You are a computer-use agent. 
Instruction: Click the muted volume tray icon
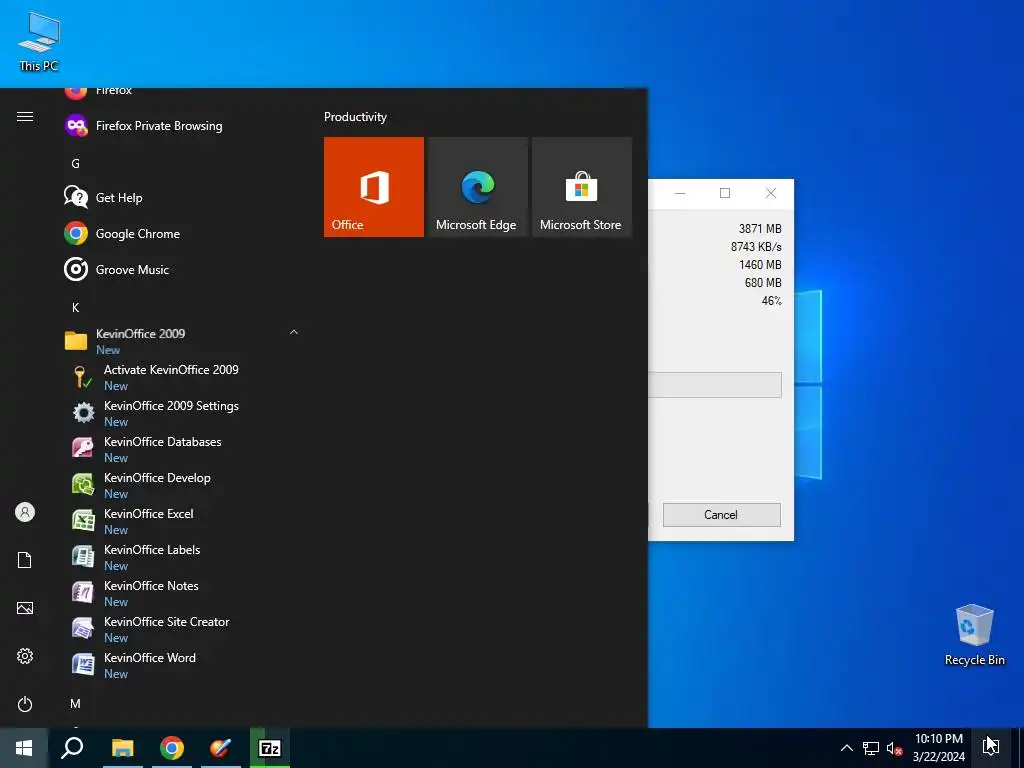pos(894,748)
